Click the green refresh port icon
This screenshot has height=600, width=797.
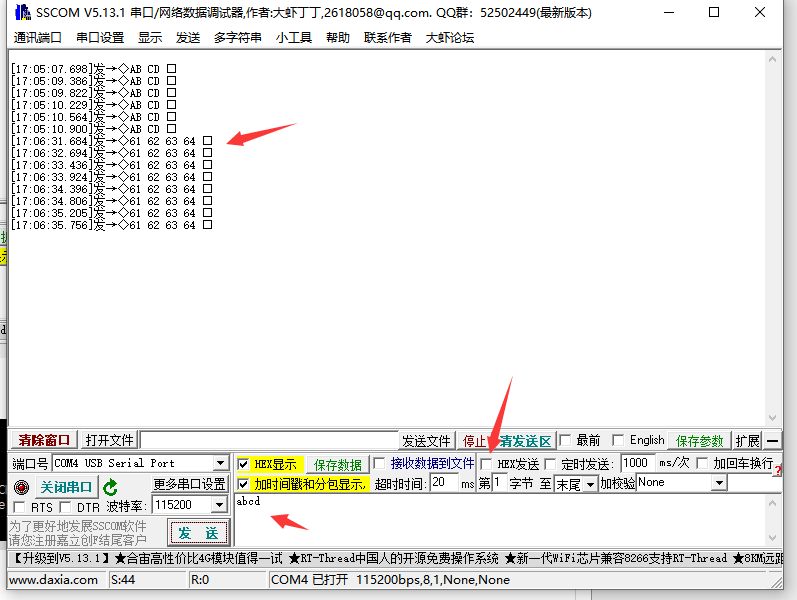pos(110,487)
